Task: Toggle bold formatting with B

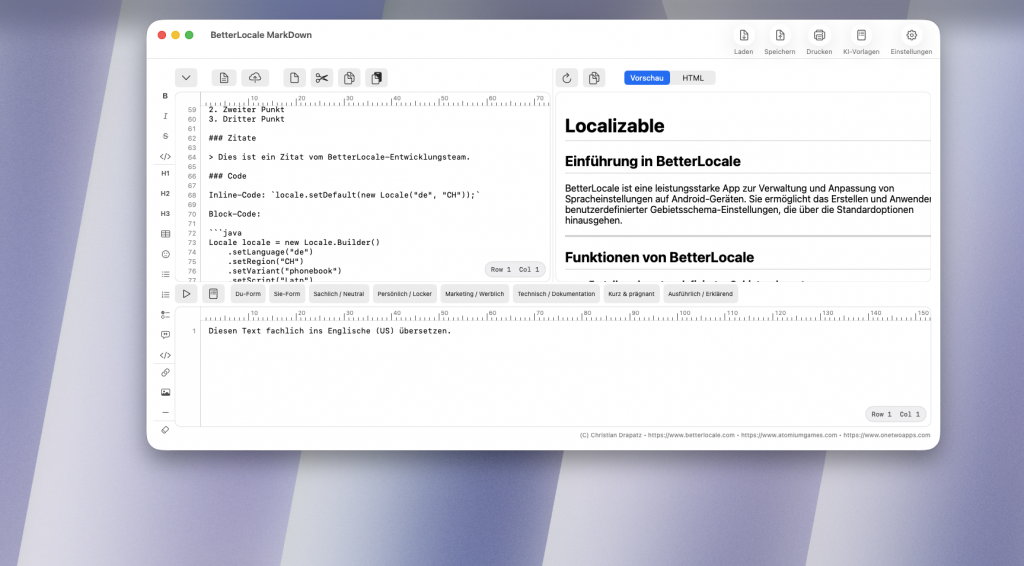Action: 165,96
